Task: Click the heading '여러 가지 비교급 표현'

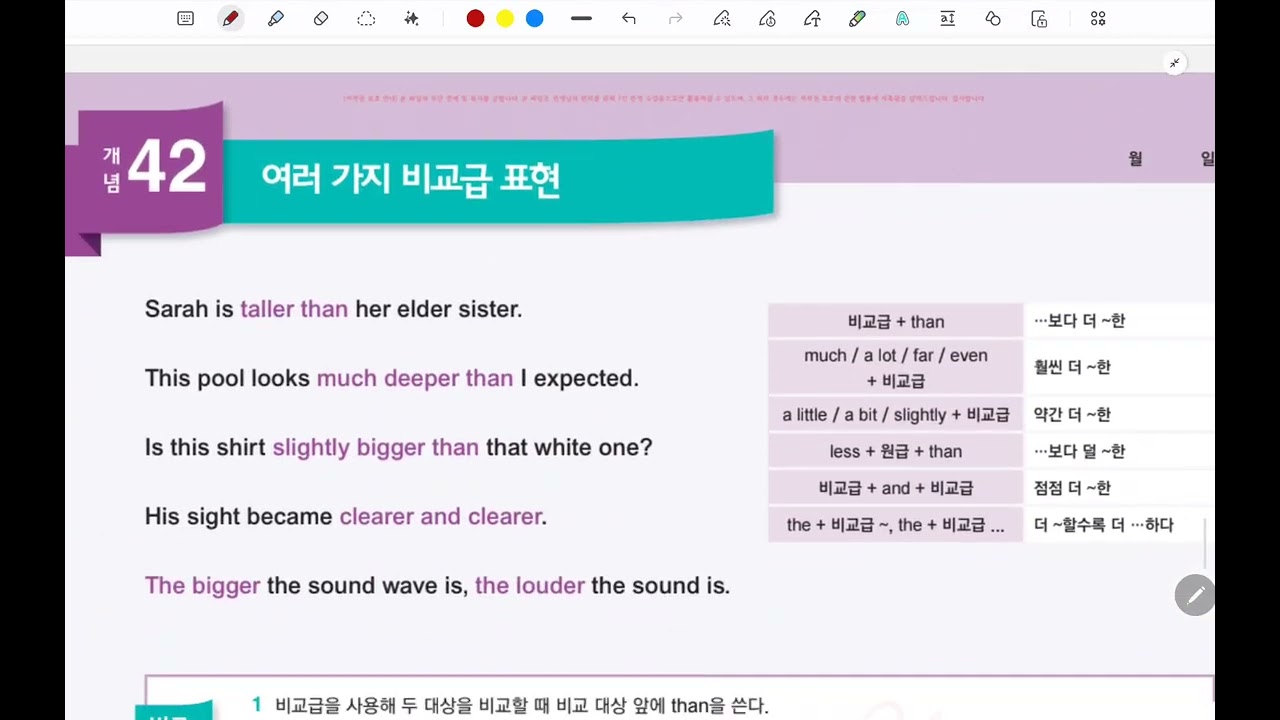Action: pyautogui.click(x=410, y=178)
